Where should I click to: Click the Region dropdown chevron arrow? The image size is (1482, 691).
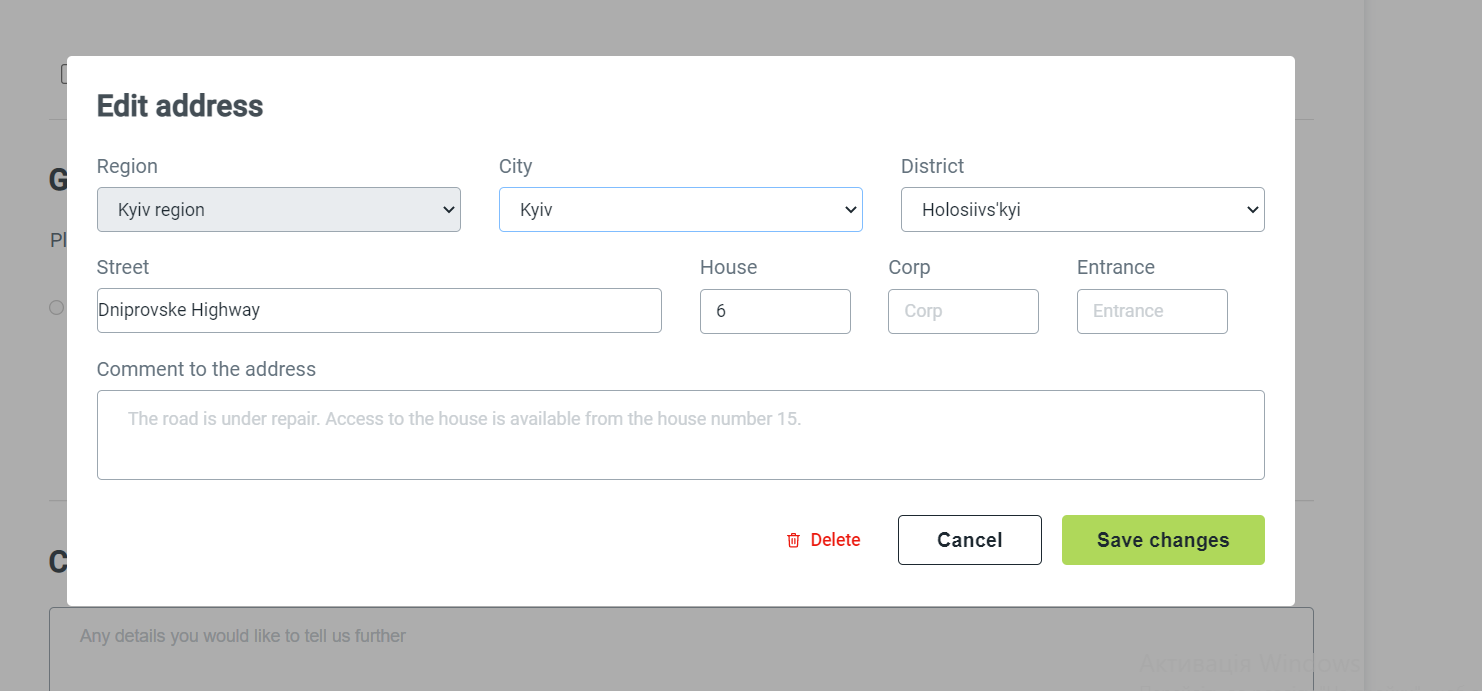tap(448, 209)
